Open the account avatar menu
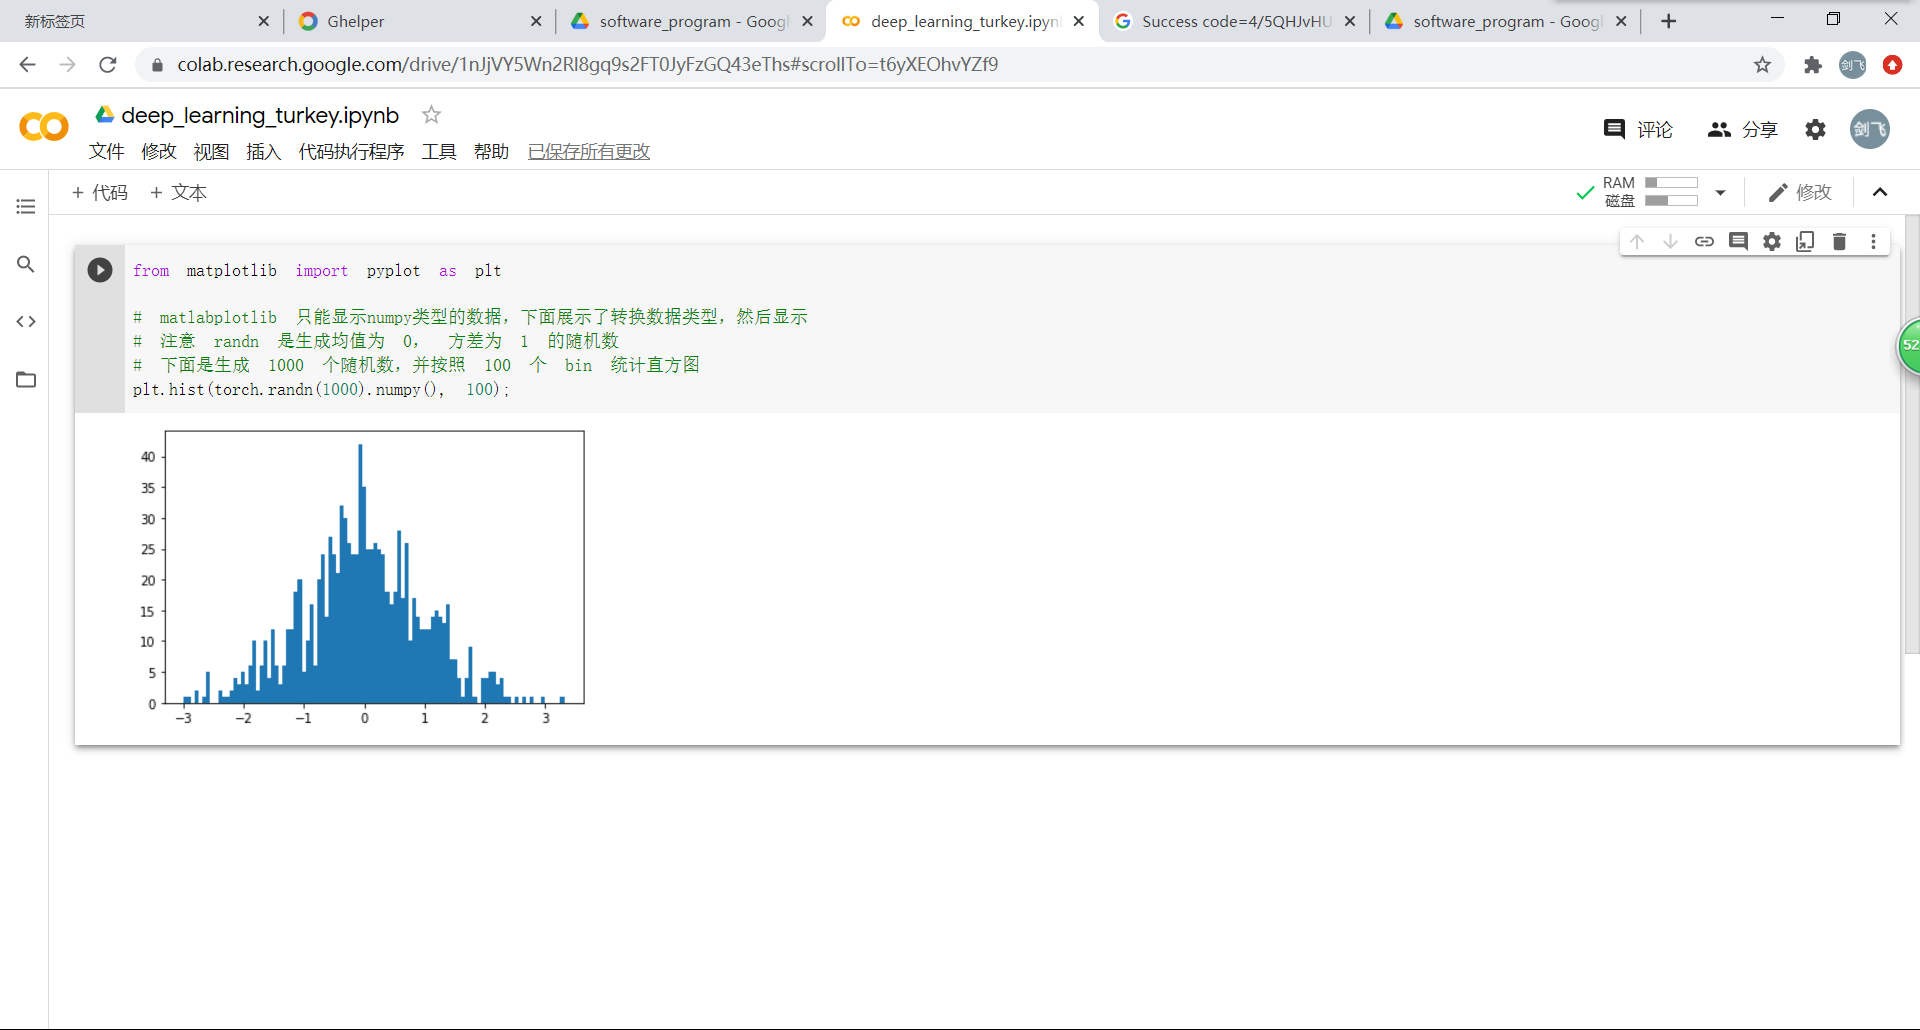Image resolution: width=1920 pixels, height=1030 pixels. coord(1869,129)
